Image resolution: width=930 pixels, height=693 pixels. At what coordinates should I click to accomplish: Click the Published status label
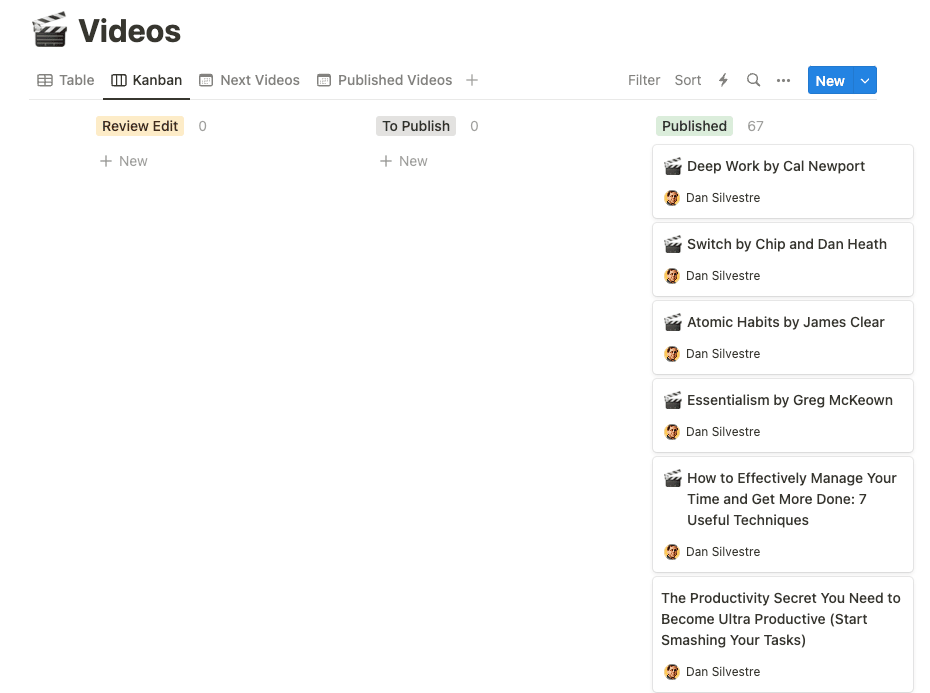coord(694,126)
